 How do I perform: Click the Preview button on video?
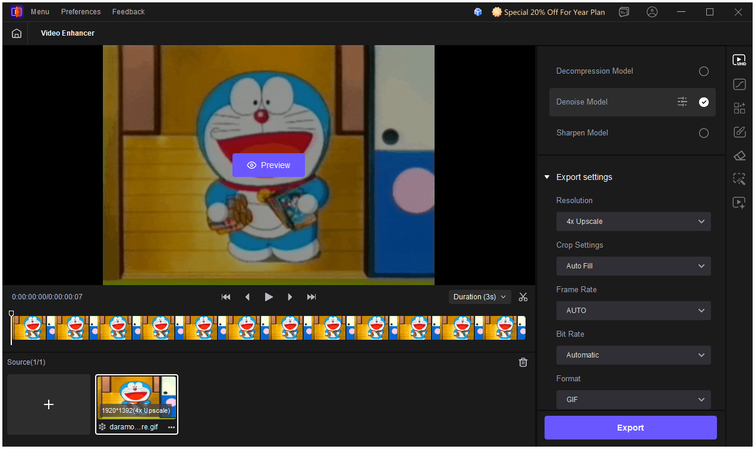click(268, 165)
